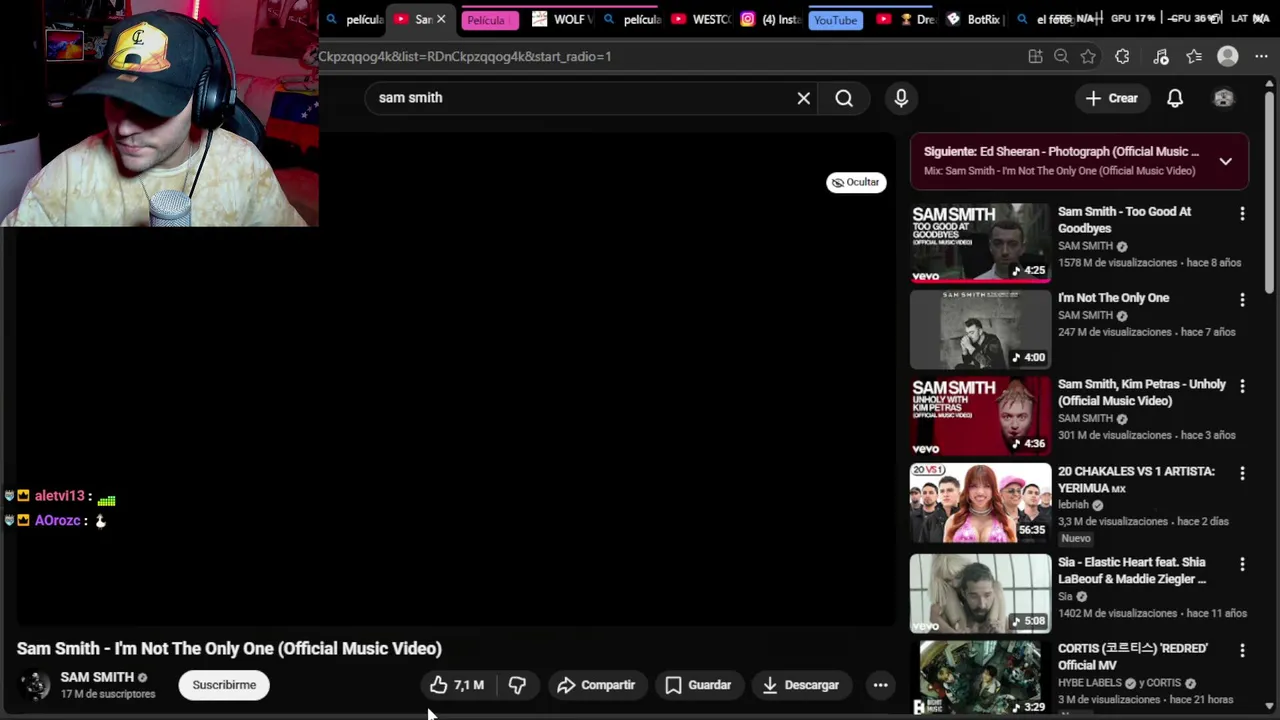
Task: Play the Too Good At Goodbyes thumbnail
Action: click(x=980, y=243)
